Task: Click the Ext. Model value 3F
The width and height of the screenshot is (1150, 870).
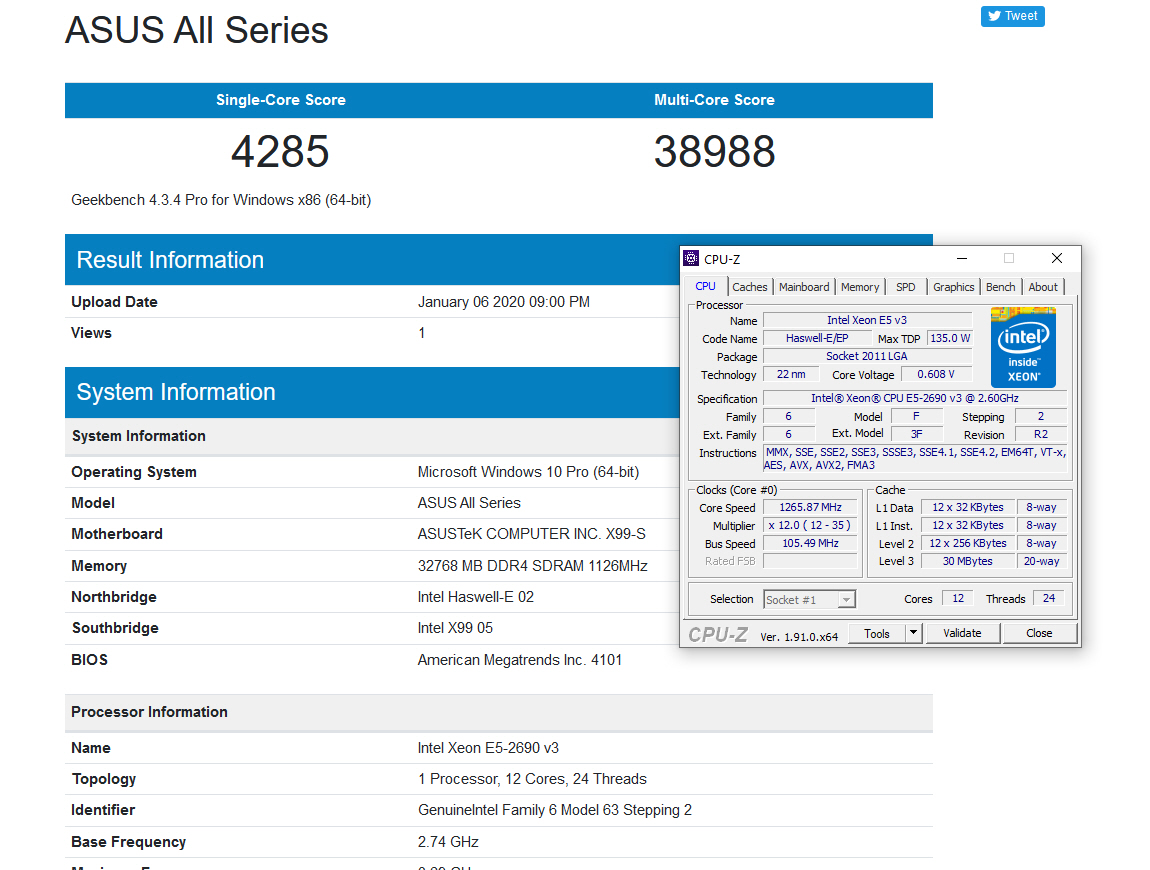Action: [x=916, y=434]
